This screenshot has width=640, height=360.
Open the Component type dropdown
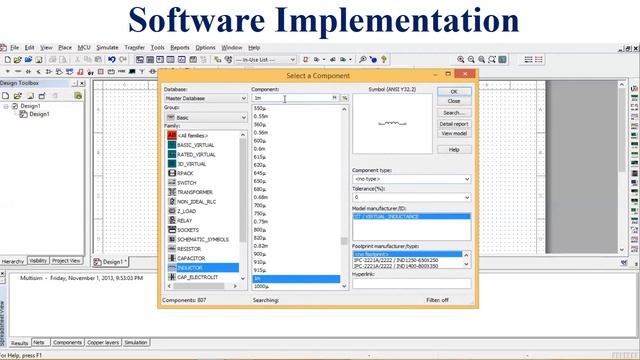[411, 179]
